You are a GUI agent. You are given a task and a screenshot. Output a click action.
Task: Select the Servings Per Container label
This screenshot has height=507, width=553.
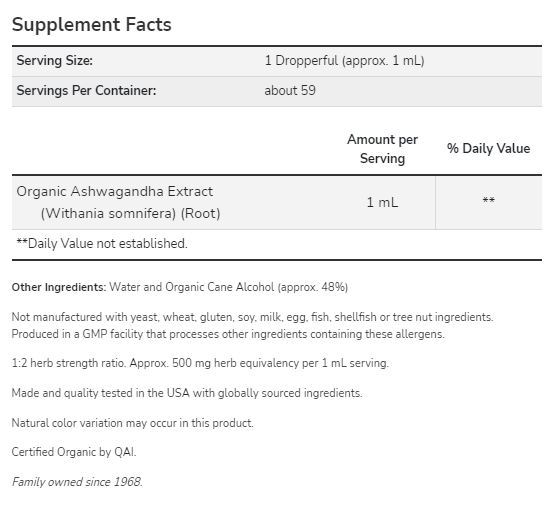coord(86,91)
